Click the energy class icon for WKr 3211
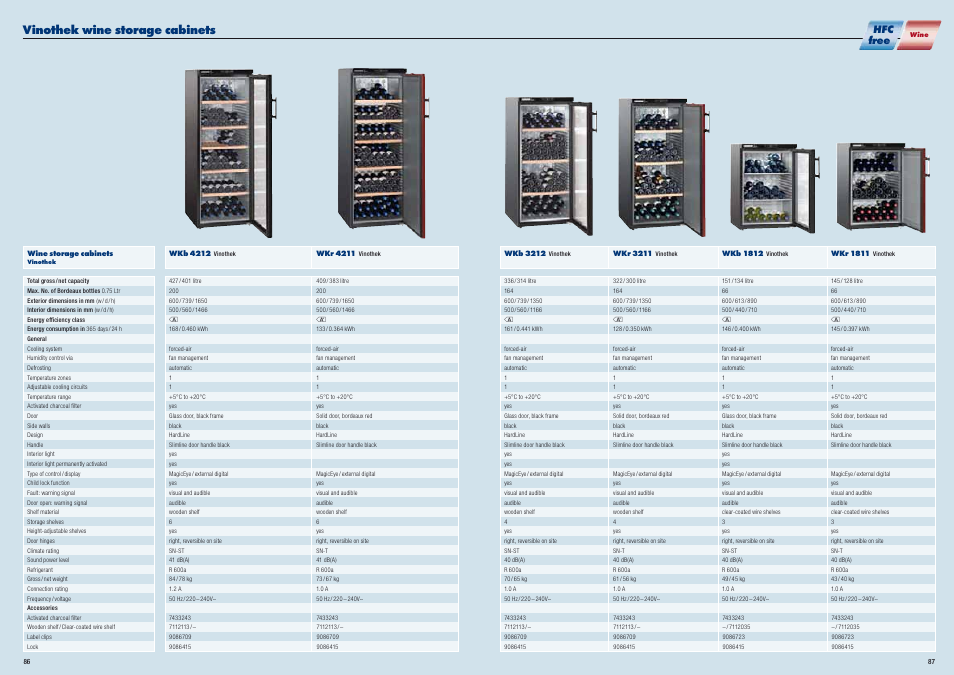Image resolution: width=954 pixels, height=675 pixels. tap(617, 319)
